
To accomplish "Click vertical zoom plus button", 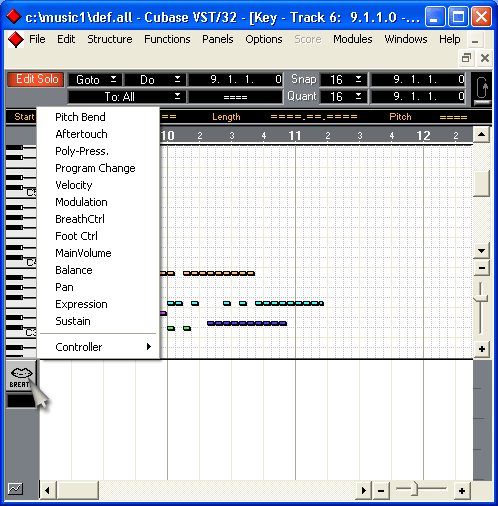I will (x=481, y=349).
